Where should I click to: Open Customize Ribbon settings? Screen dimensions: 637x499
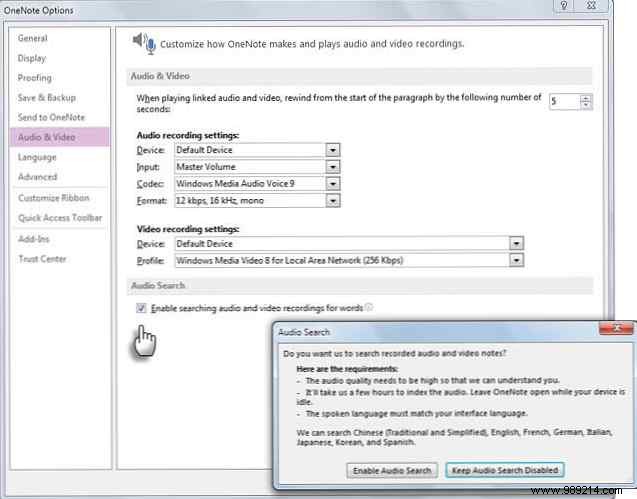click(x=54, y=198)
